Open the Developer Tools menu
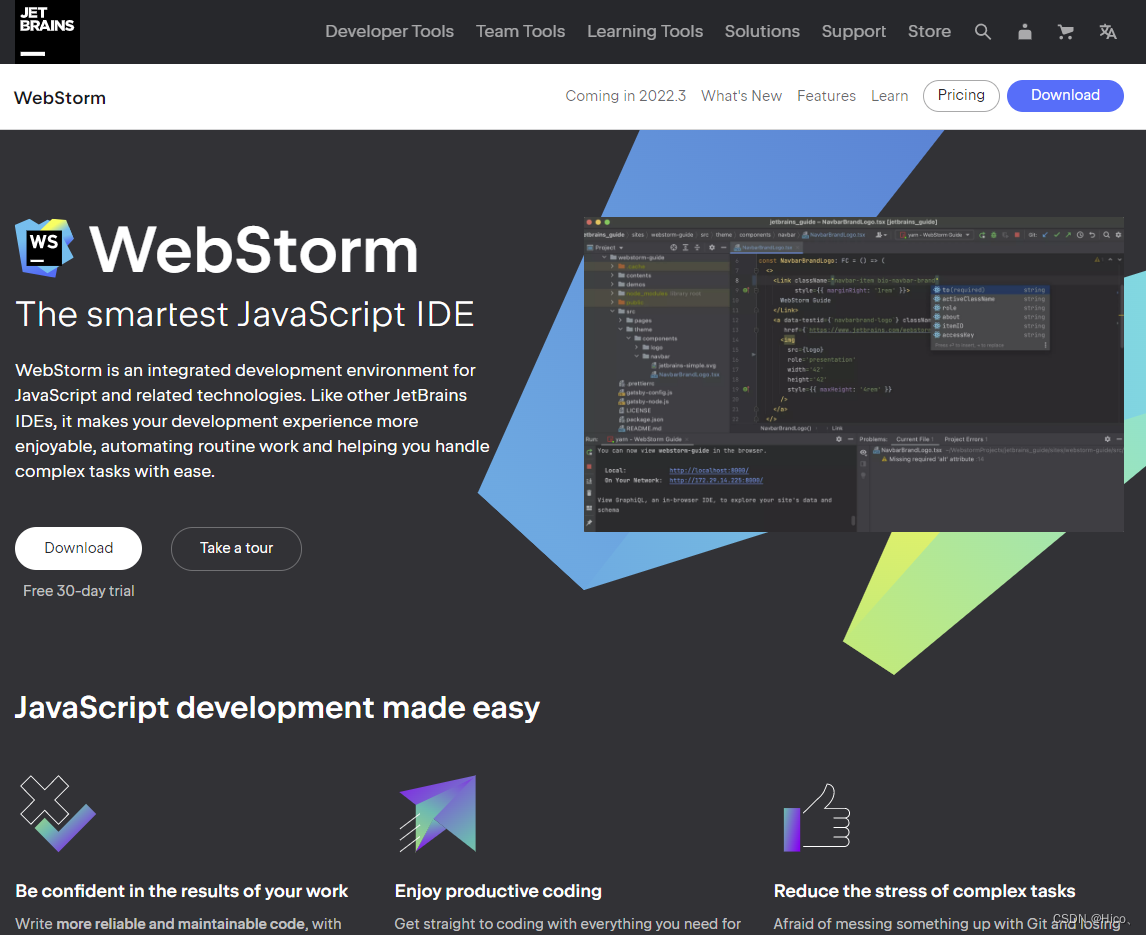 (390, 31)
